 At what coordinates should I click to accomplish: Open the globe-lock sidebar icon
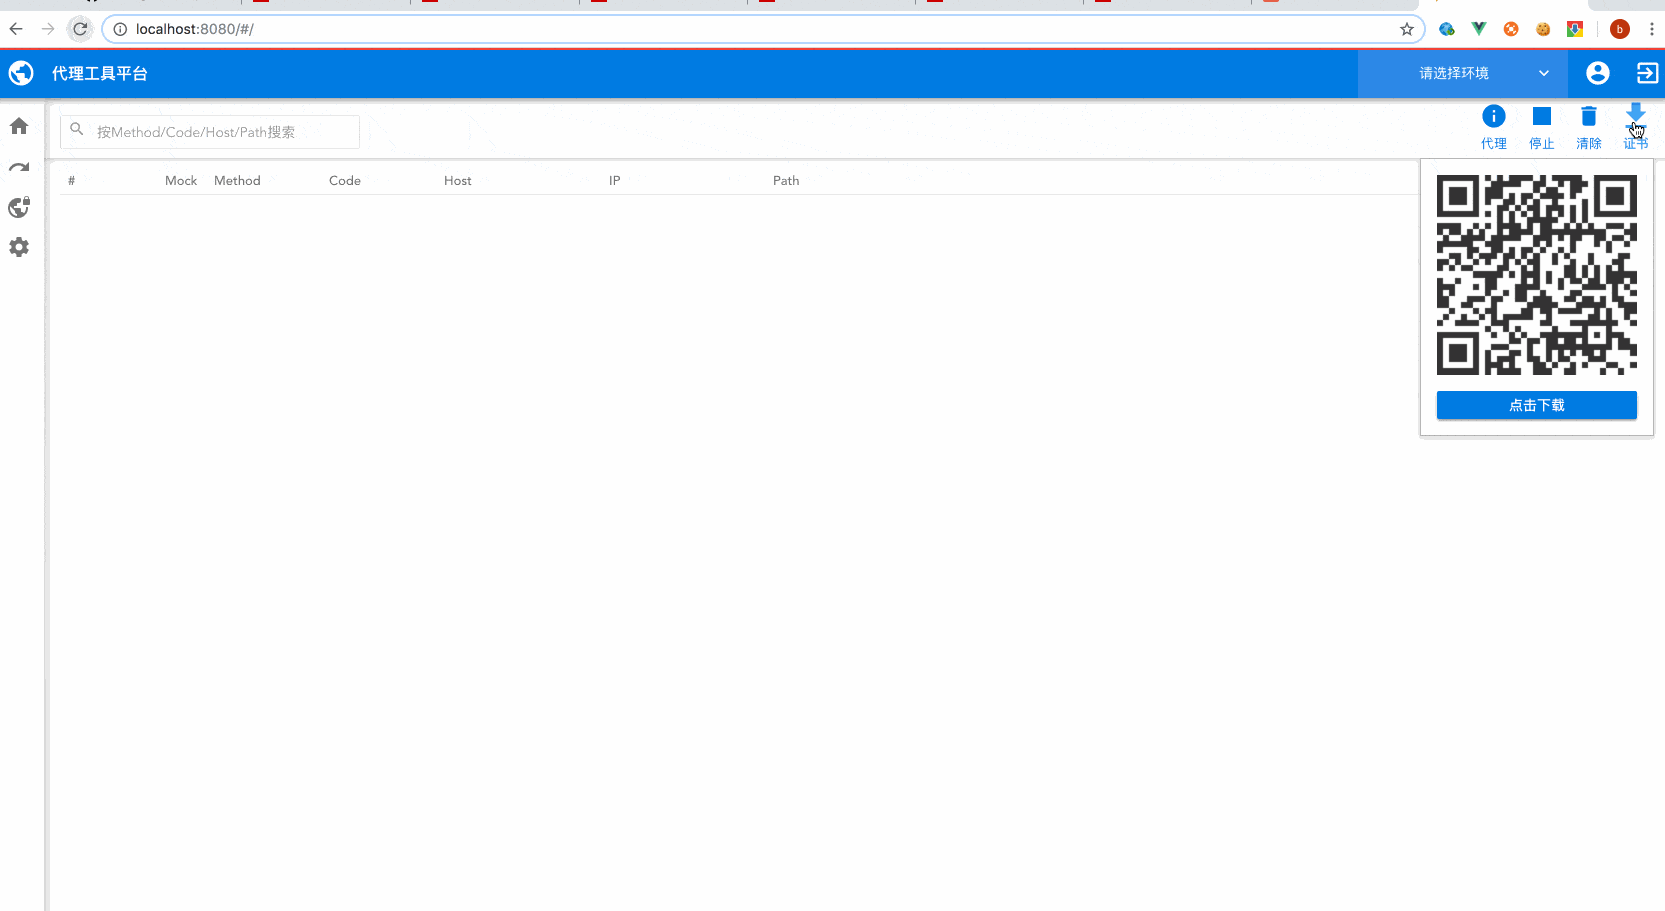19,207
